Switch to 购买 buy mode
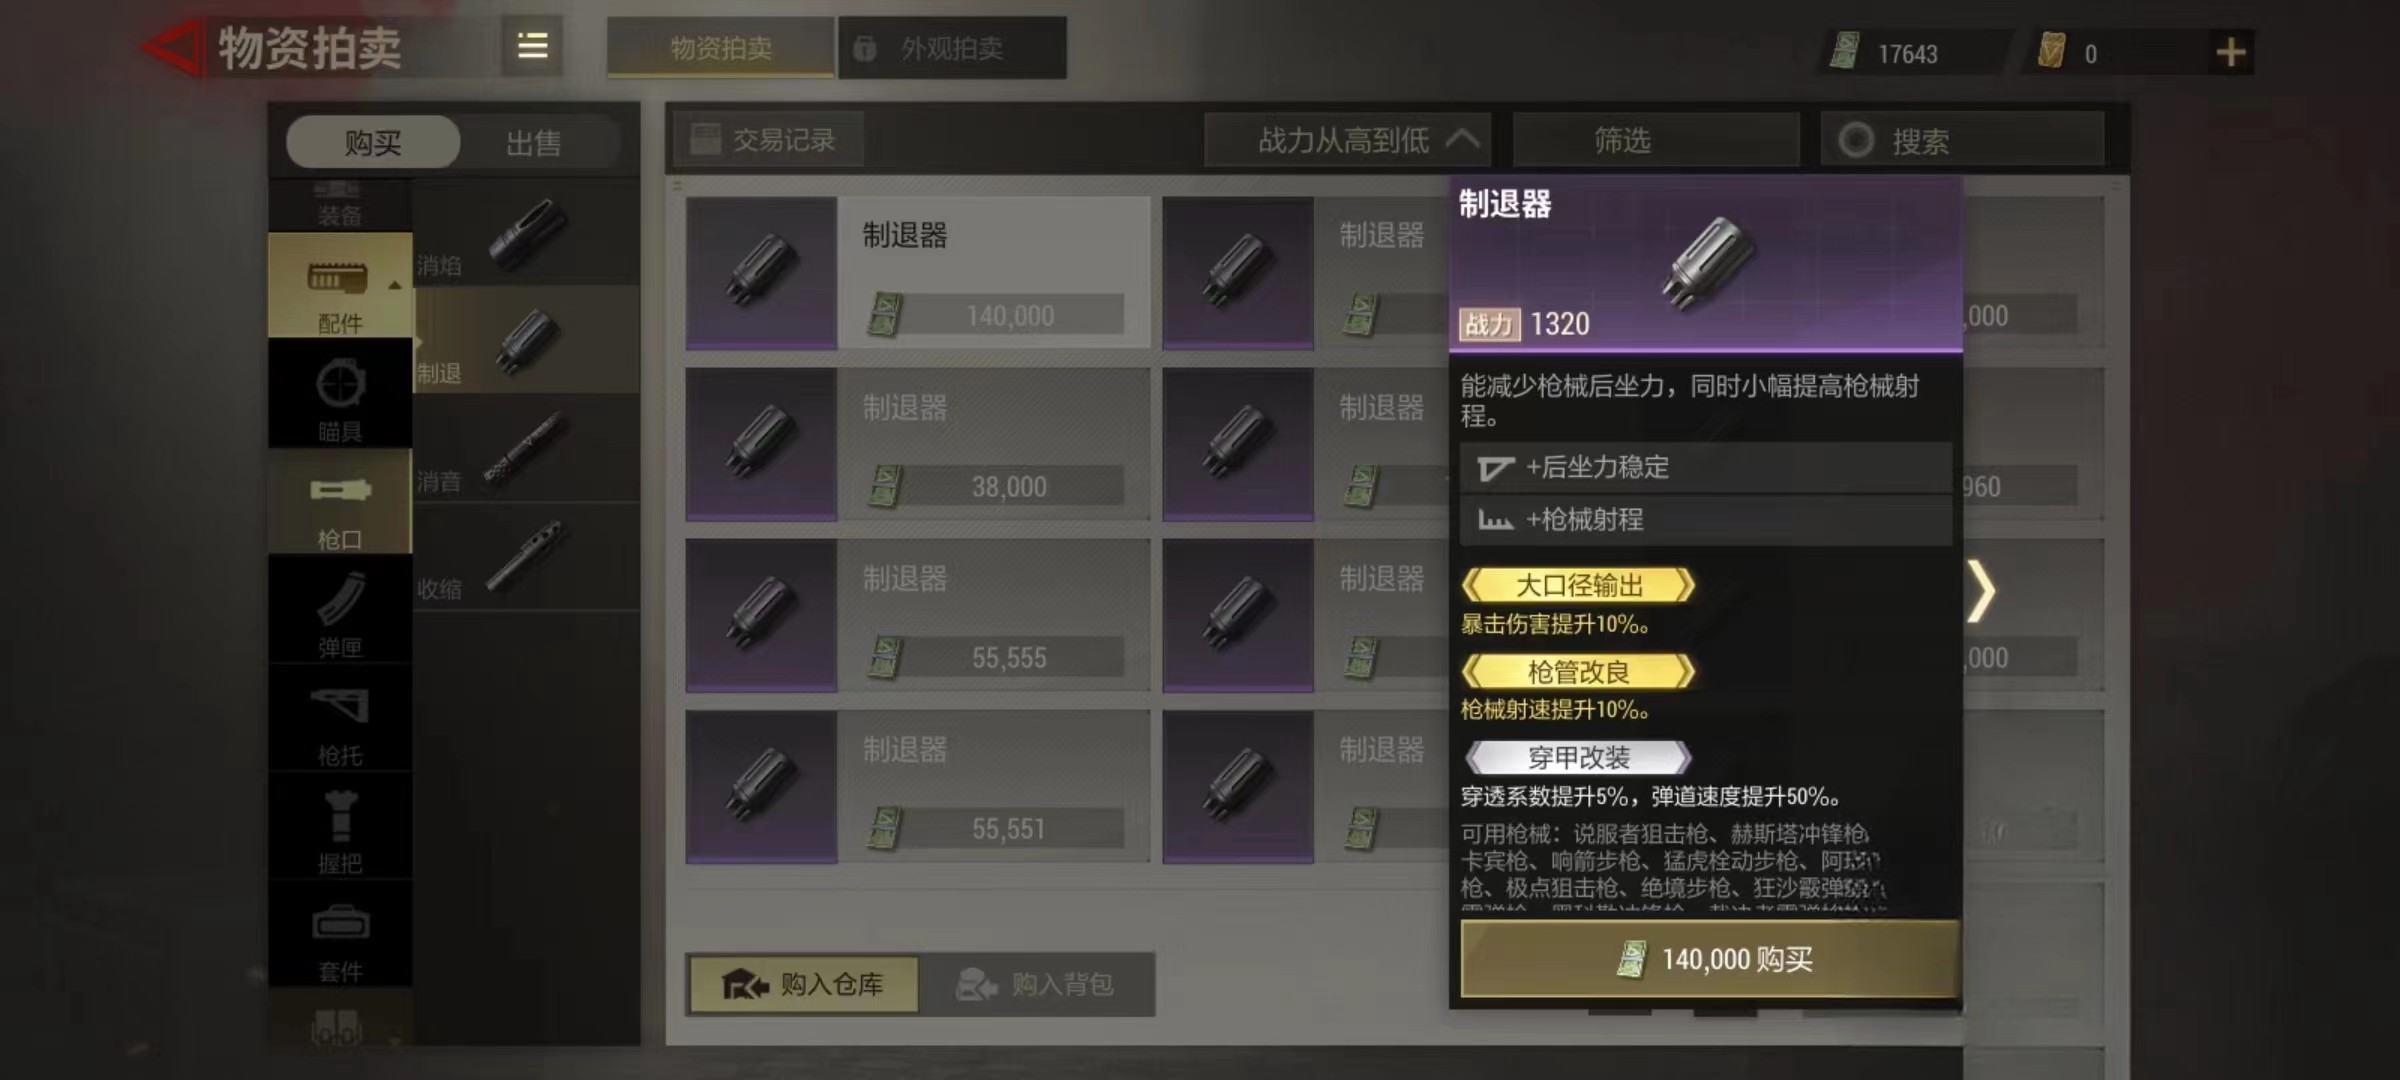The image size is (2400, 1080). click(x=373, y=142)
